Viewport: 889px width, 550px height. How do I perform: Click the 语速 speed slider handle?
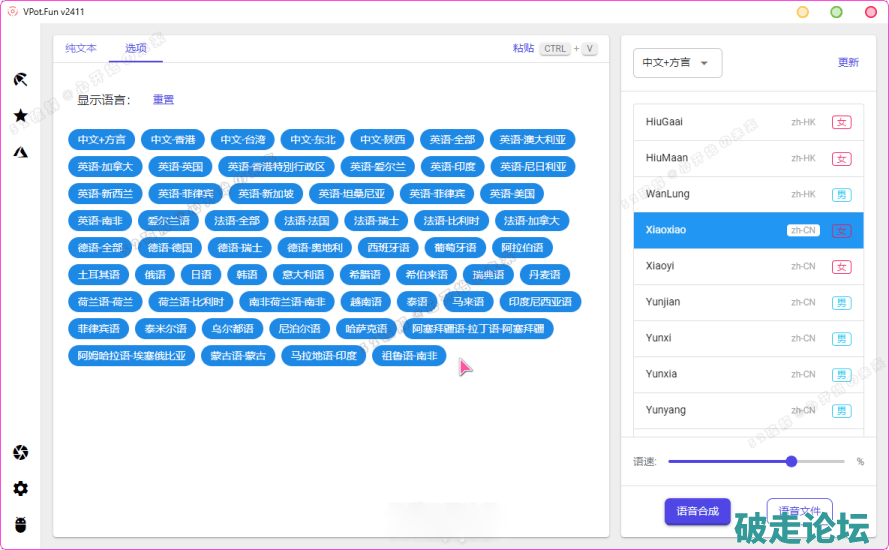791,462
